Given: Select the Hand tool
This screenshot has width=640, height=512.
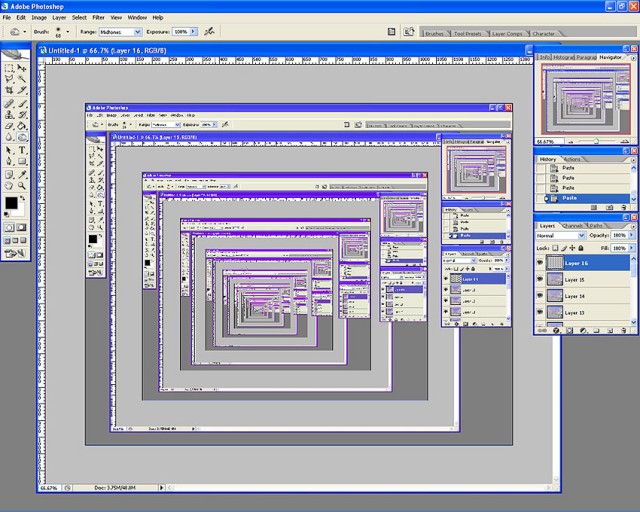Looking at the screenshot, I should point(9,186).
